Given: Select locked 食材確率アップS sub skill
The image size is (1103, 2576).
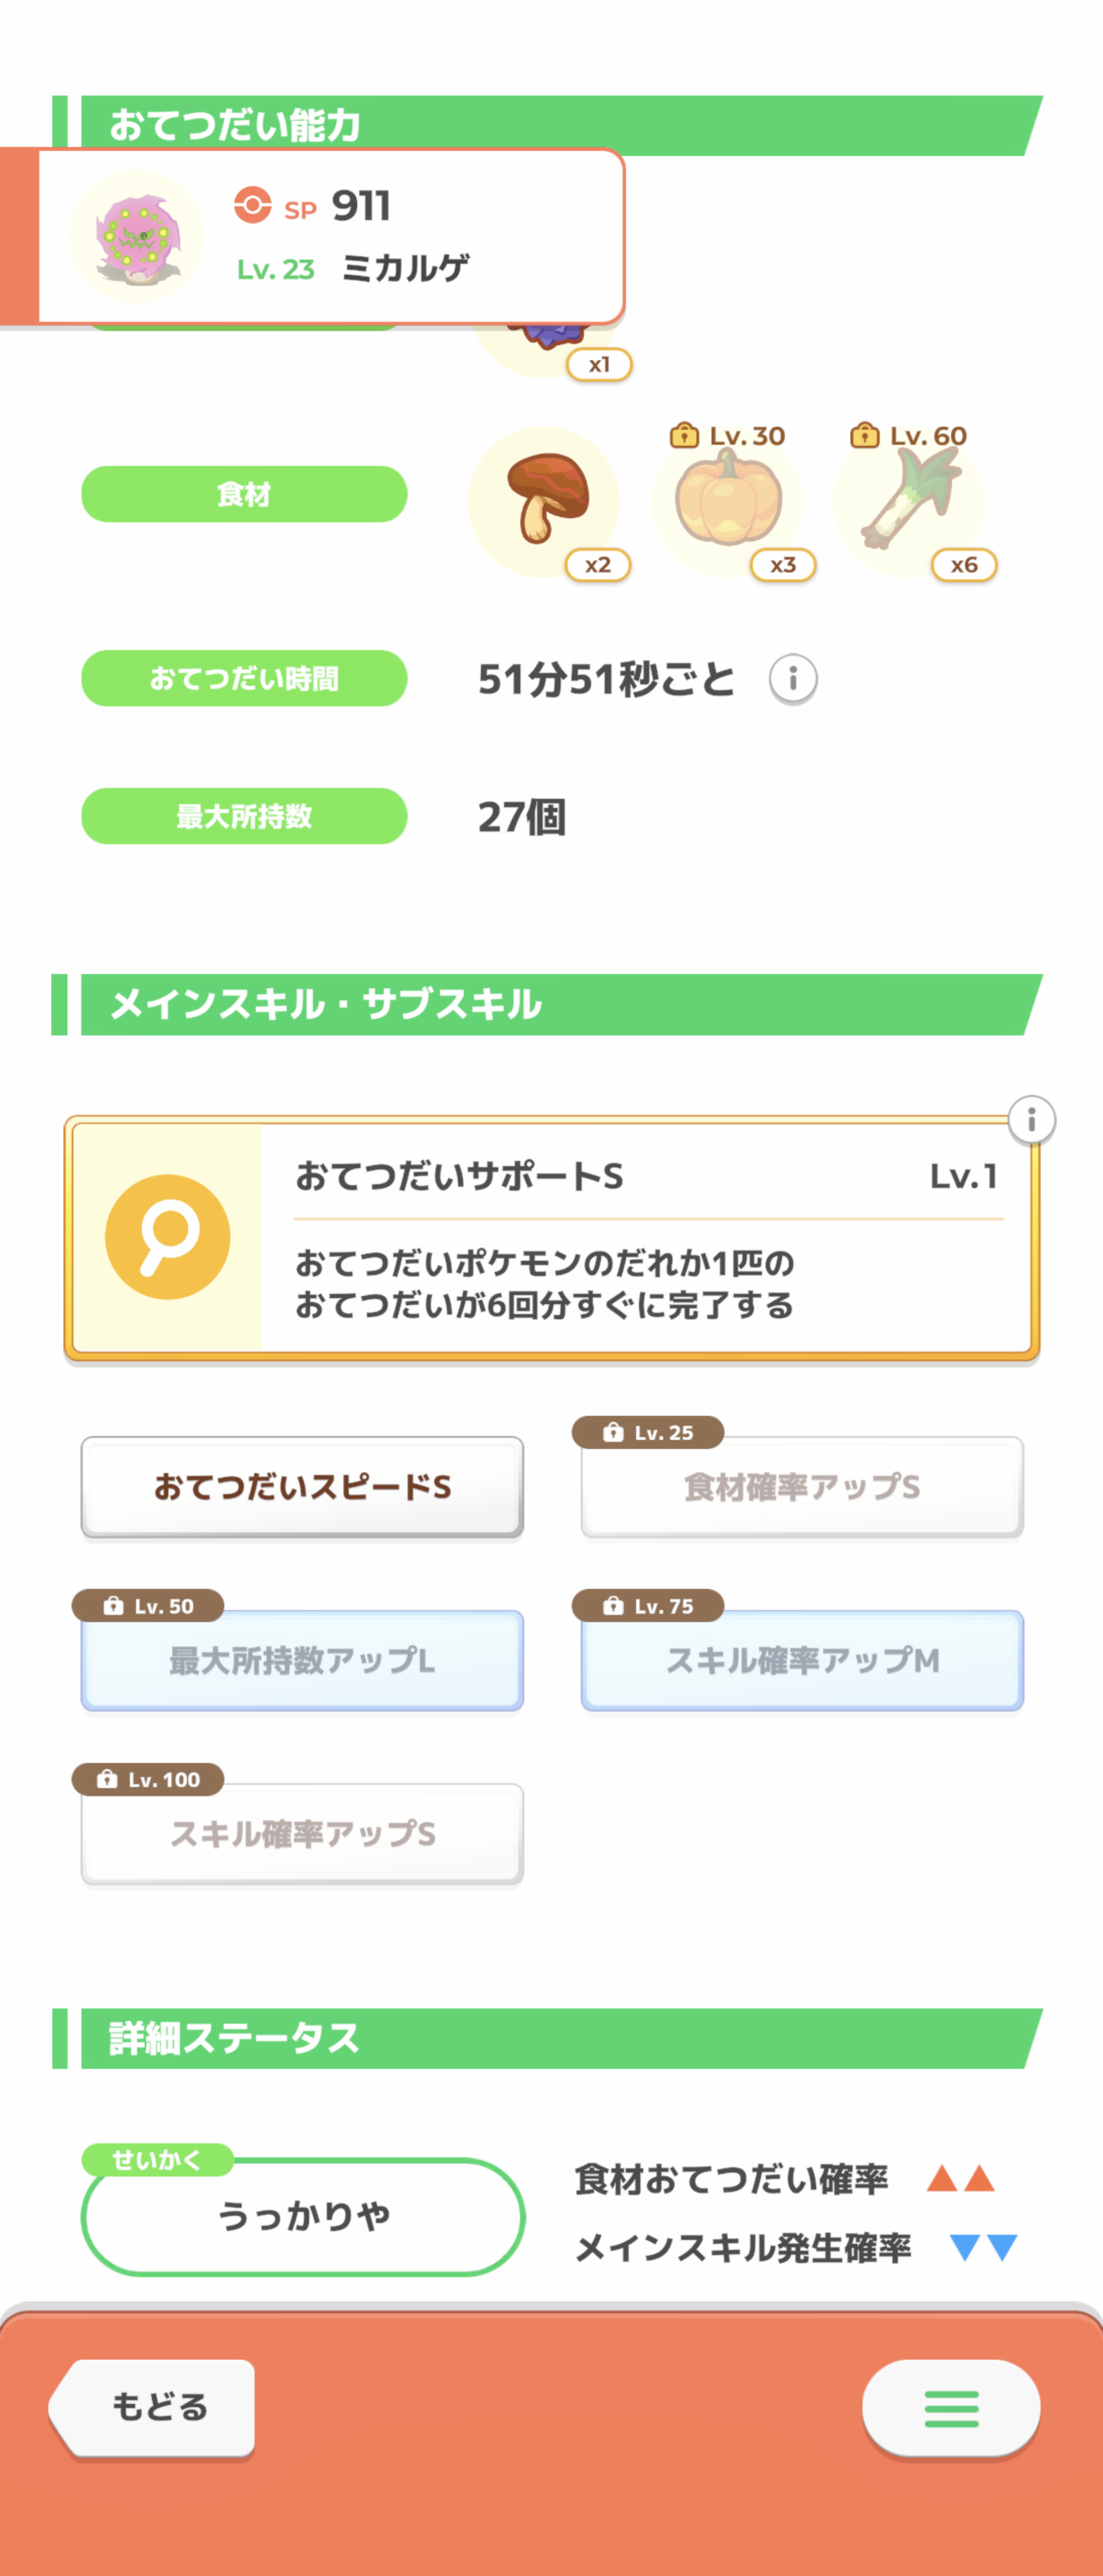Looking at the screenshot, I should click(802, 1487).
